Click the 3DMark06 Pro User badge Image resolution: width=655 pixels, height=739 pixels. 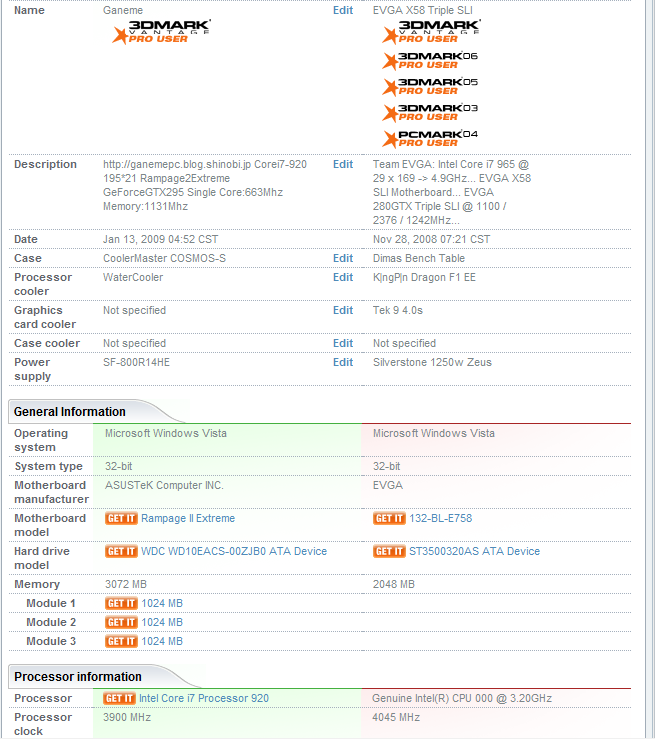430,61
